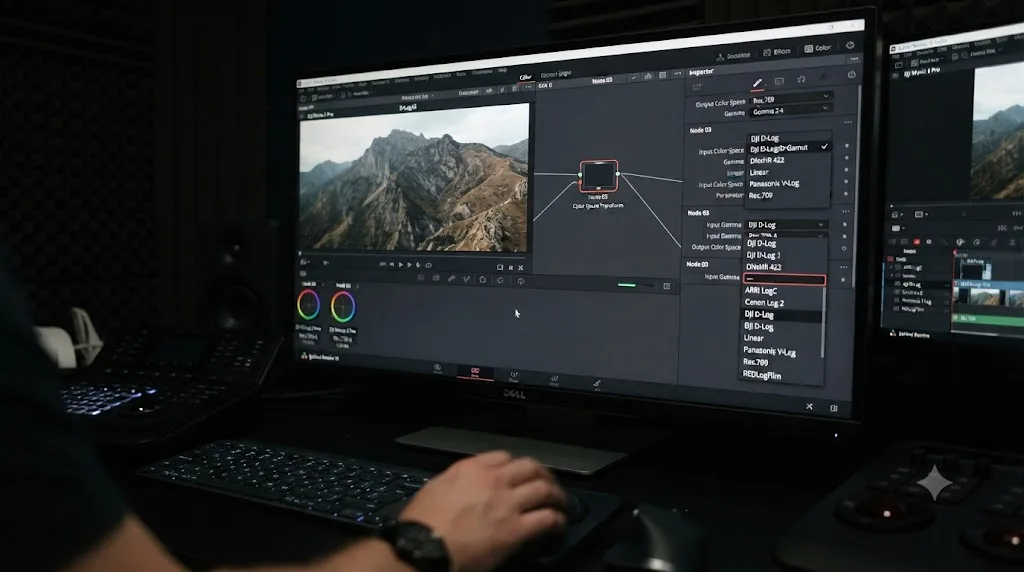Choose ARRI LogC from the gamma list

(761, 291)
